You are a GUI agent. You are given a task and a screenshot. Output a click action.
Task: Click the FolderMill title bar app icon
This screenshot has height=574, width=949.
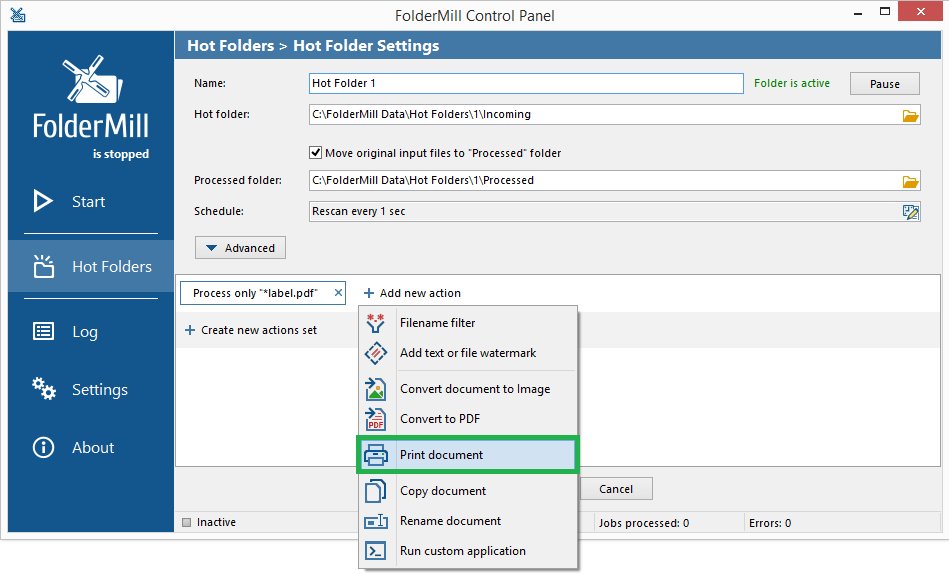tap(18, 15)
